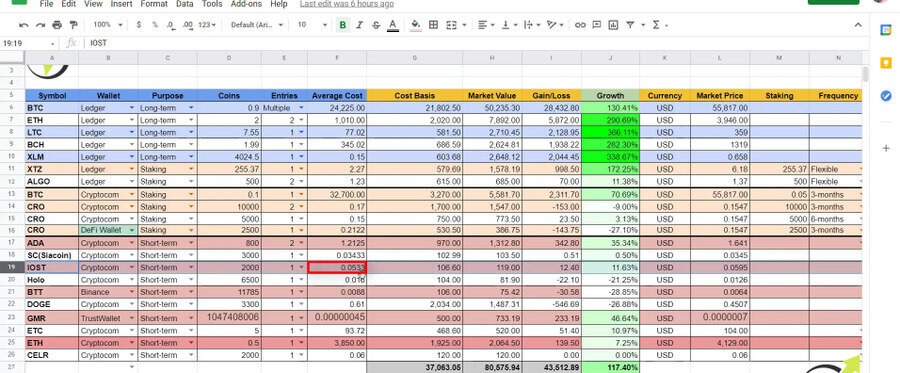
Task: Open the View menu
Action: pos(93,4)
